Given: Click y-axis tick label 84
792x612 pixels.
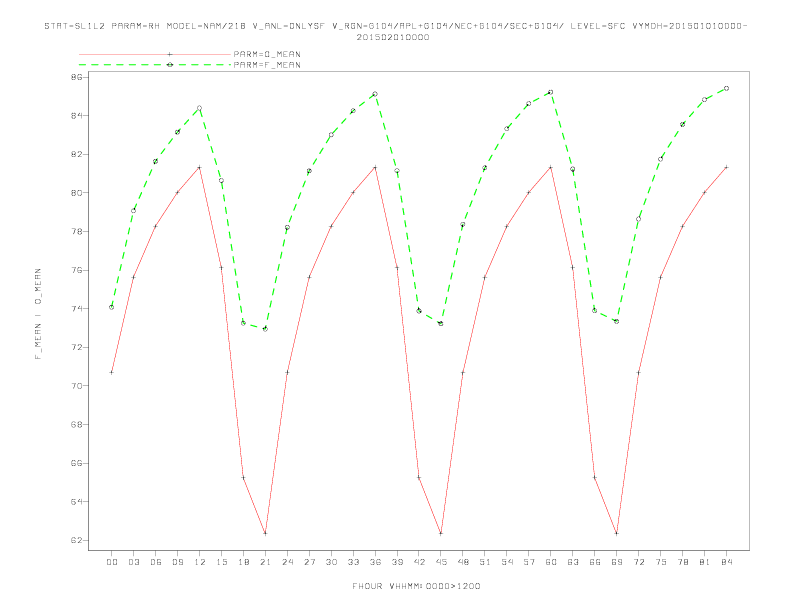Looking at the screenshot, I should tap(76, 116).
